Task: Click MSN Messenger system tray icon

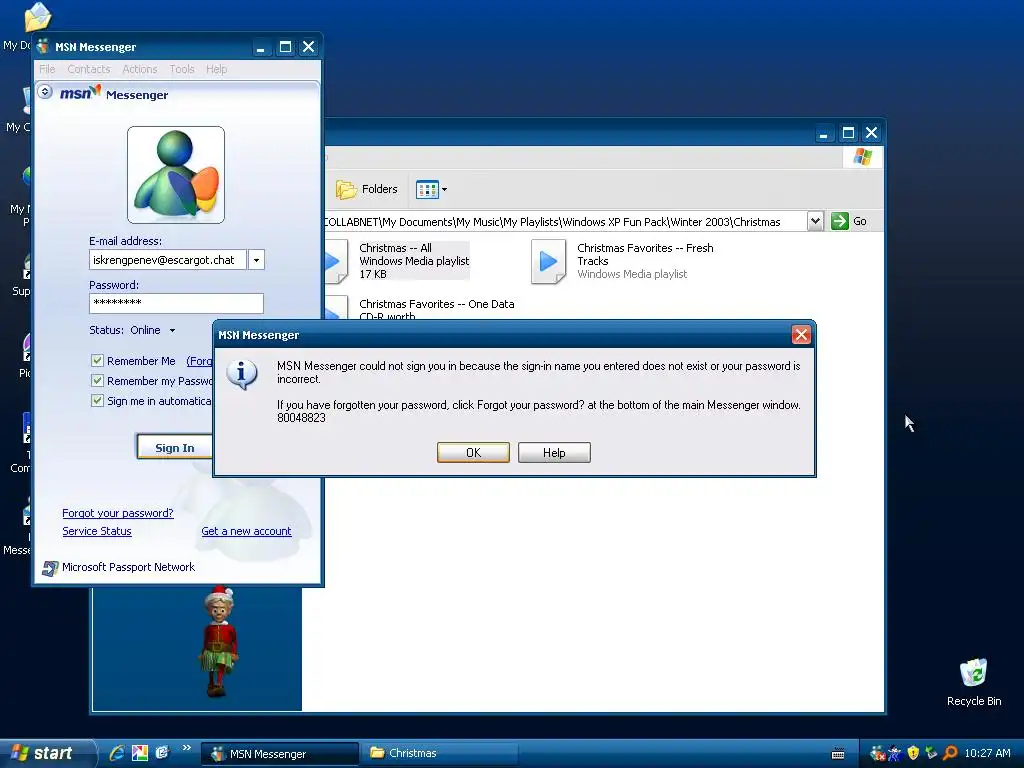Action: click(x=877, y=754)
